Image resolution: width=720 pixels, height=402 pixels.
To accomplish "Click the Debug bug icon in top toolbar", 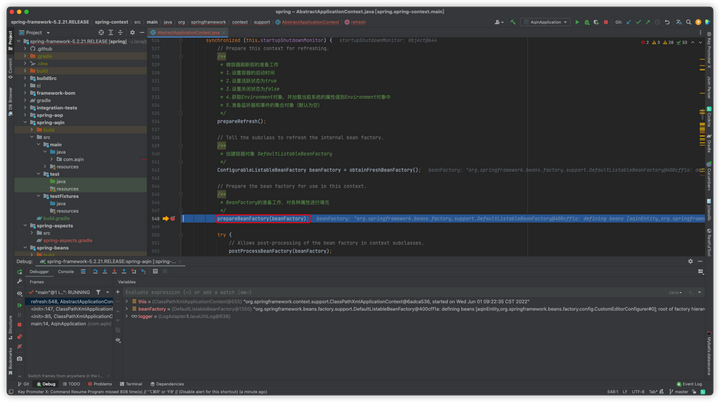I will (587, 22).
